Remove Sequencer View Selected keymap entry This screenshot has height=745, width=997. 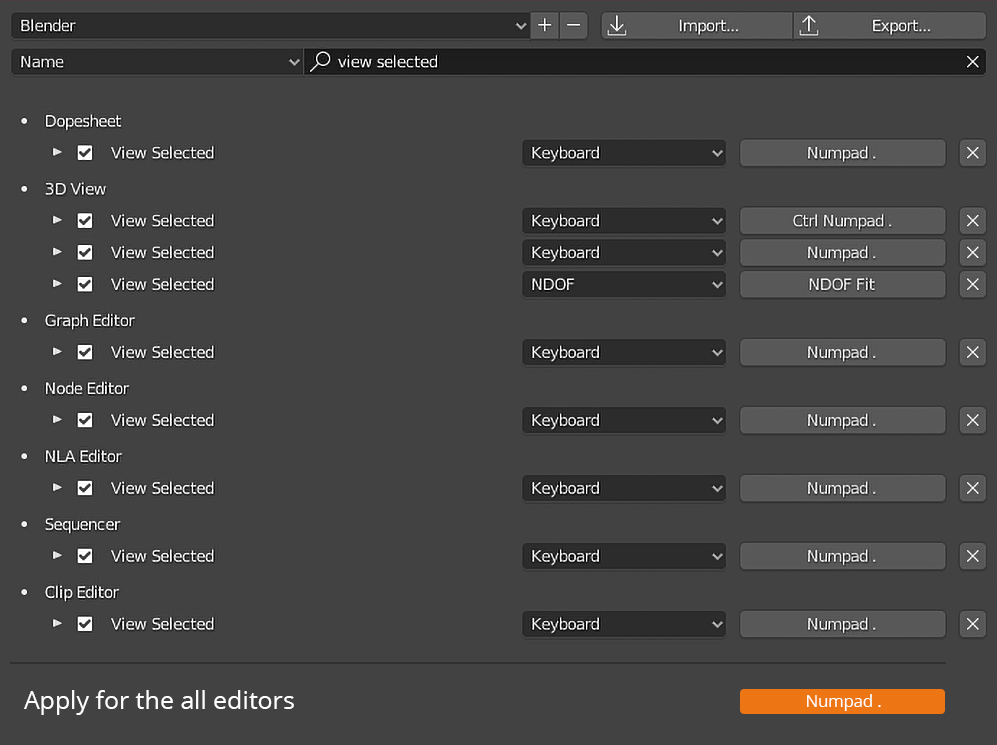pos(972,556)
